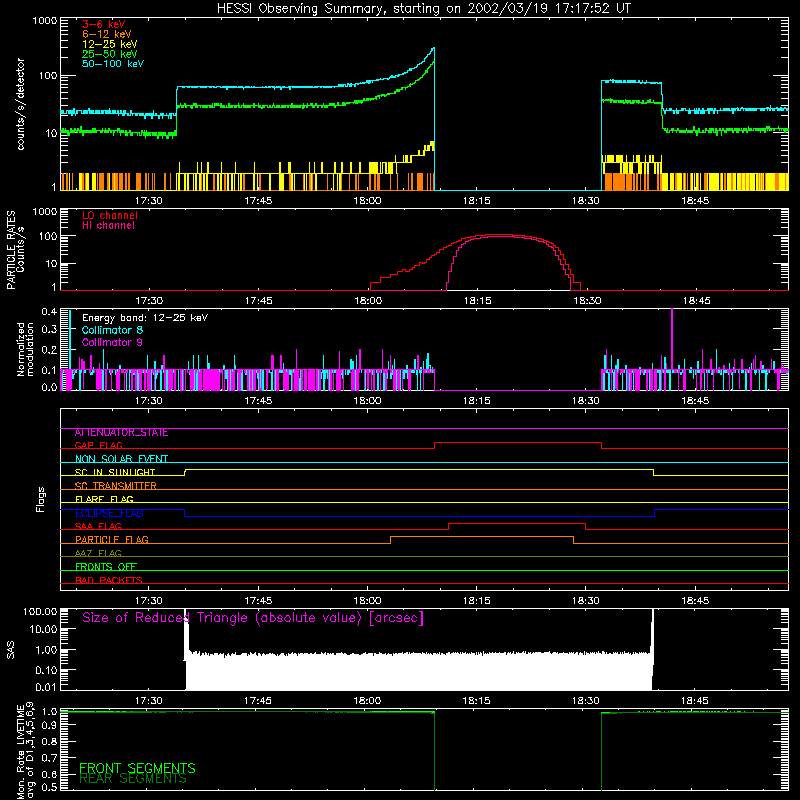This screenshot has width=800, height=800.
Task: Click the SC_TRANSMITTER flag label
Action: tap(116, 486)
